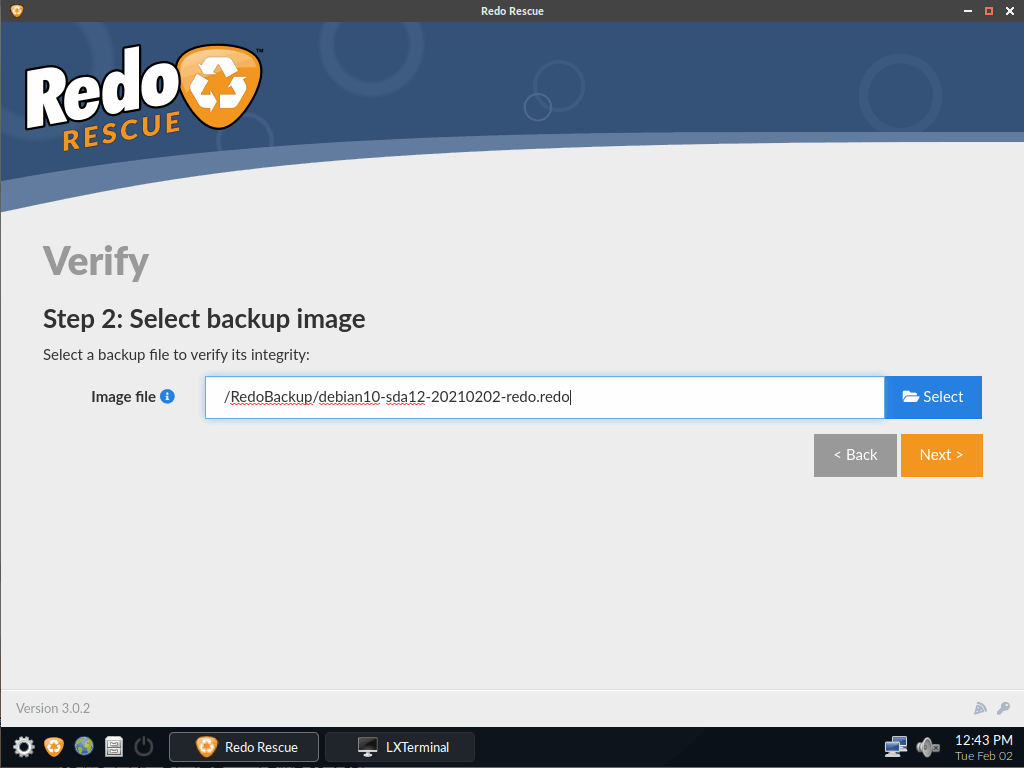Close the Redo Rescue window
The image size is (1024, 768).
tap(1010, 11)
